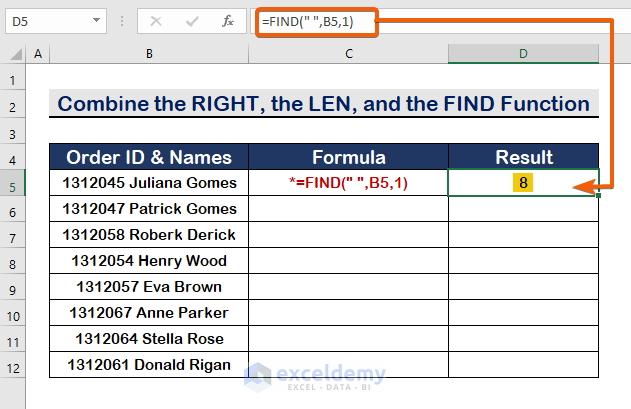Select cell '1312058 Roberk Derick'
The image size is (631, 409).
click(x=149, y=234)
